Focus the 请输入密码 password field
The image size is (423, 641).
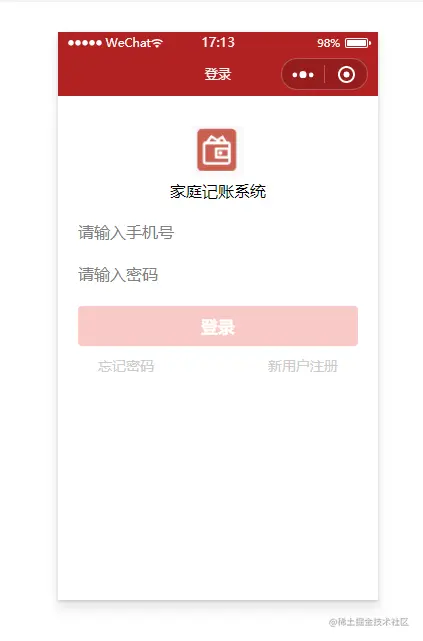218,275
